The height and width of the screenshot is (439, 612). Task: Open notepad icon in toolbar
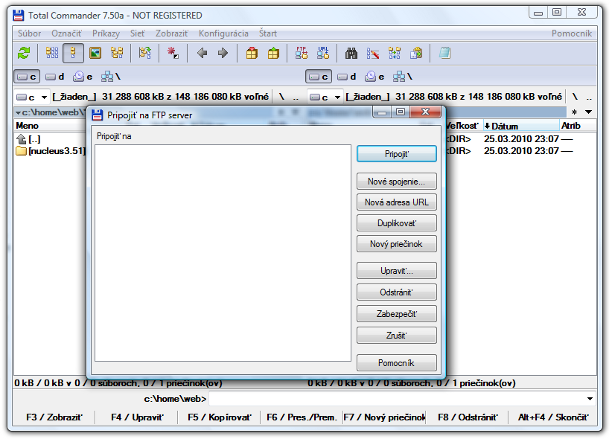point(444,53)
